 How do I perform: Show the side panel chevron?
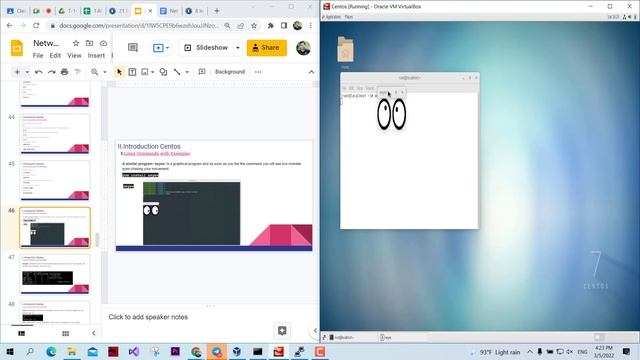pyautogui.click(x=315, y=330)
